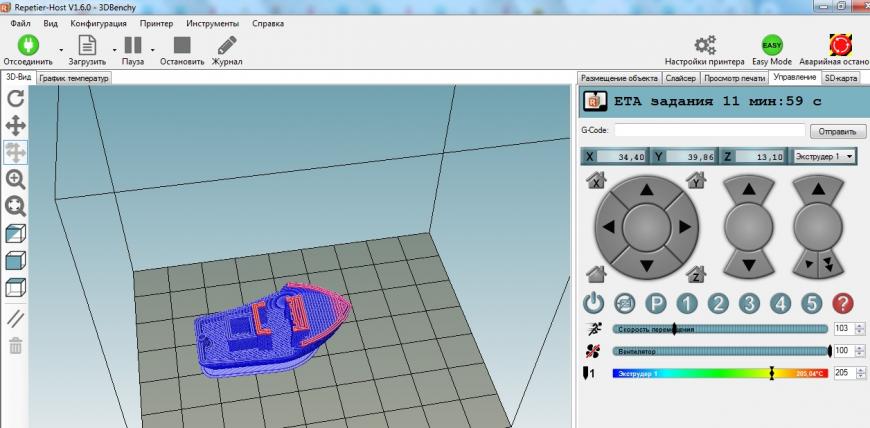Open dropdown arrow next to Загрузить
The height and width of the screenshot is (428, 870).
click(114, 49)
